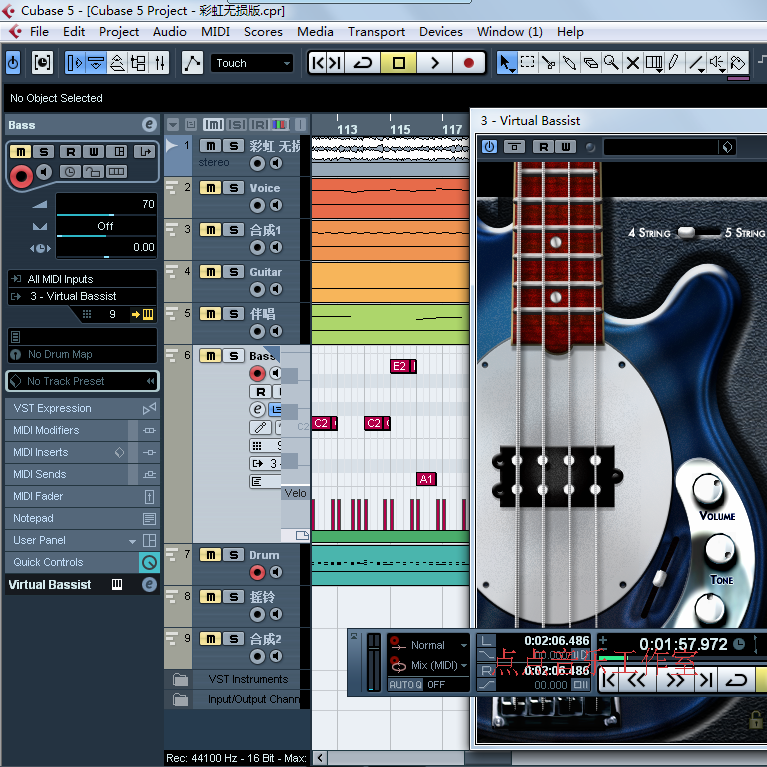Solo the Guitar track
This screenshot has height=767, width=767.
click(x=234, y=272)
